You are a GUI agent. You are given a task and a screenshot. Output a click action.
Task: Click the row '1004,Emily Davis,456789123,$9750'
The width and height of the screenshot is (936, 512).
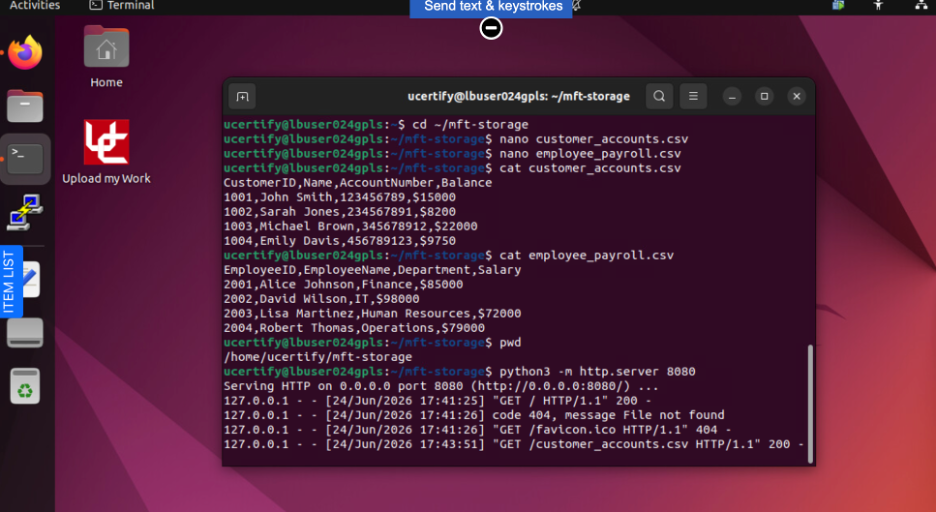[x=340, y=241]
